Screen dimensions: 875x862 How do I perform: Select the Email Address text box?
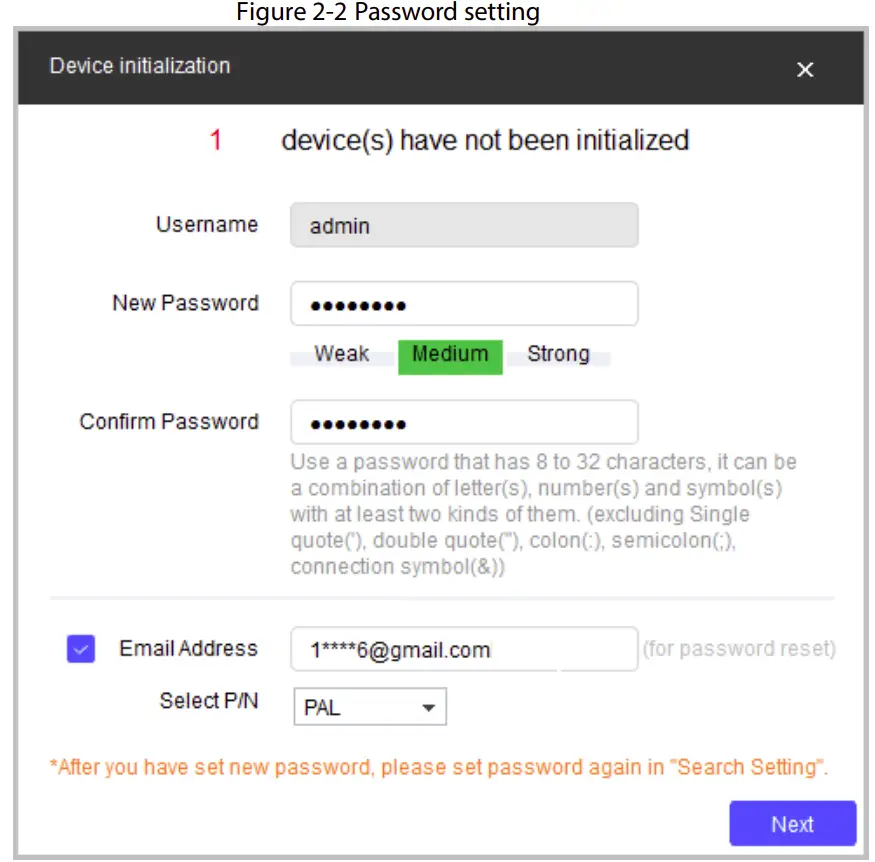pyautogui.click(x=463, y=649)
